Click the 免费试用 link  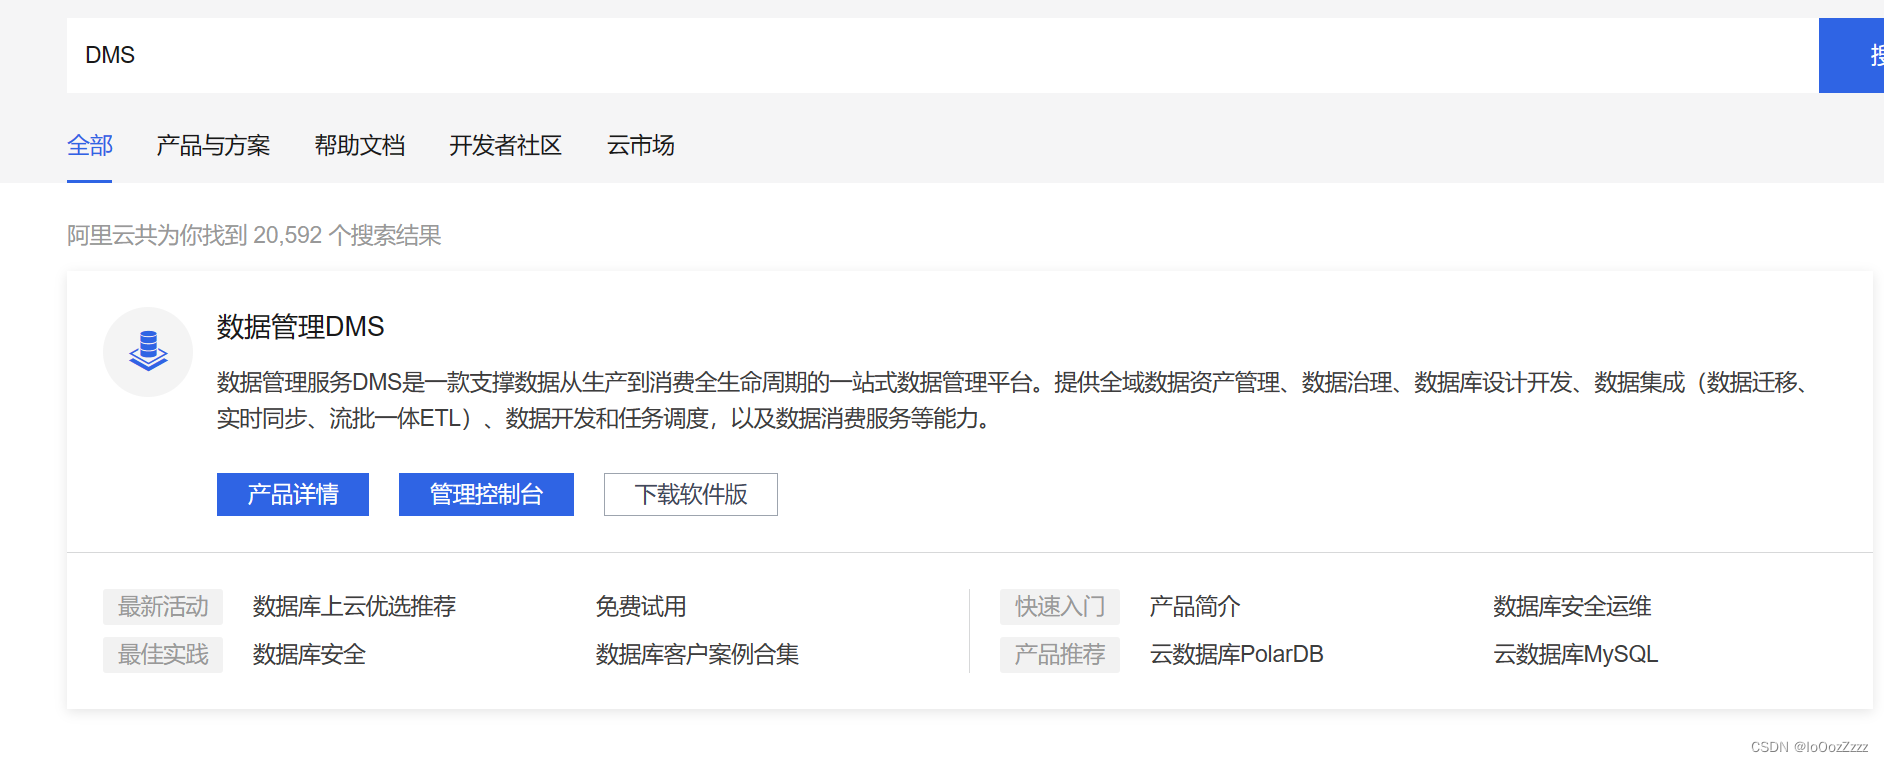641,607
